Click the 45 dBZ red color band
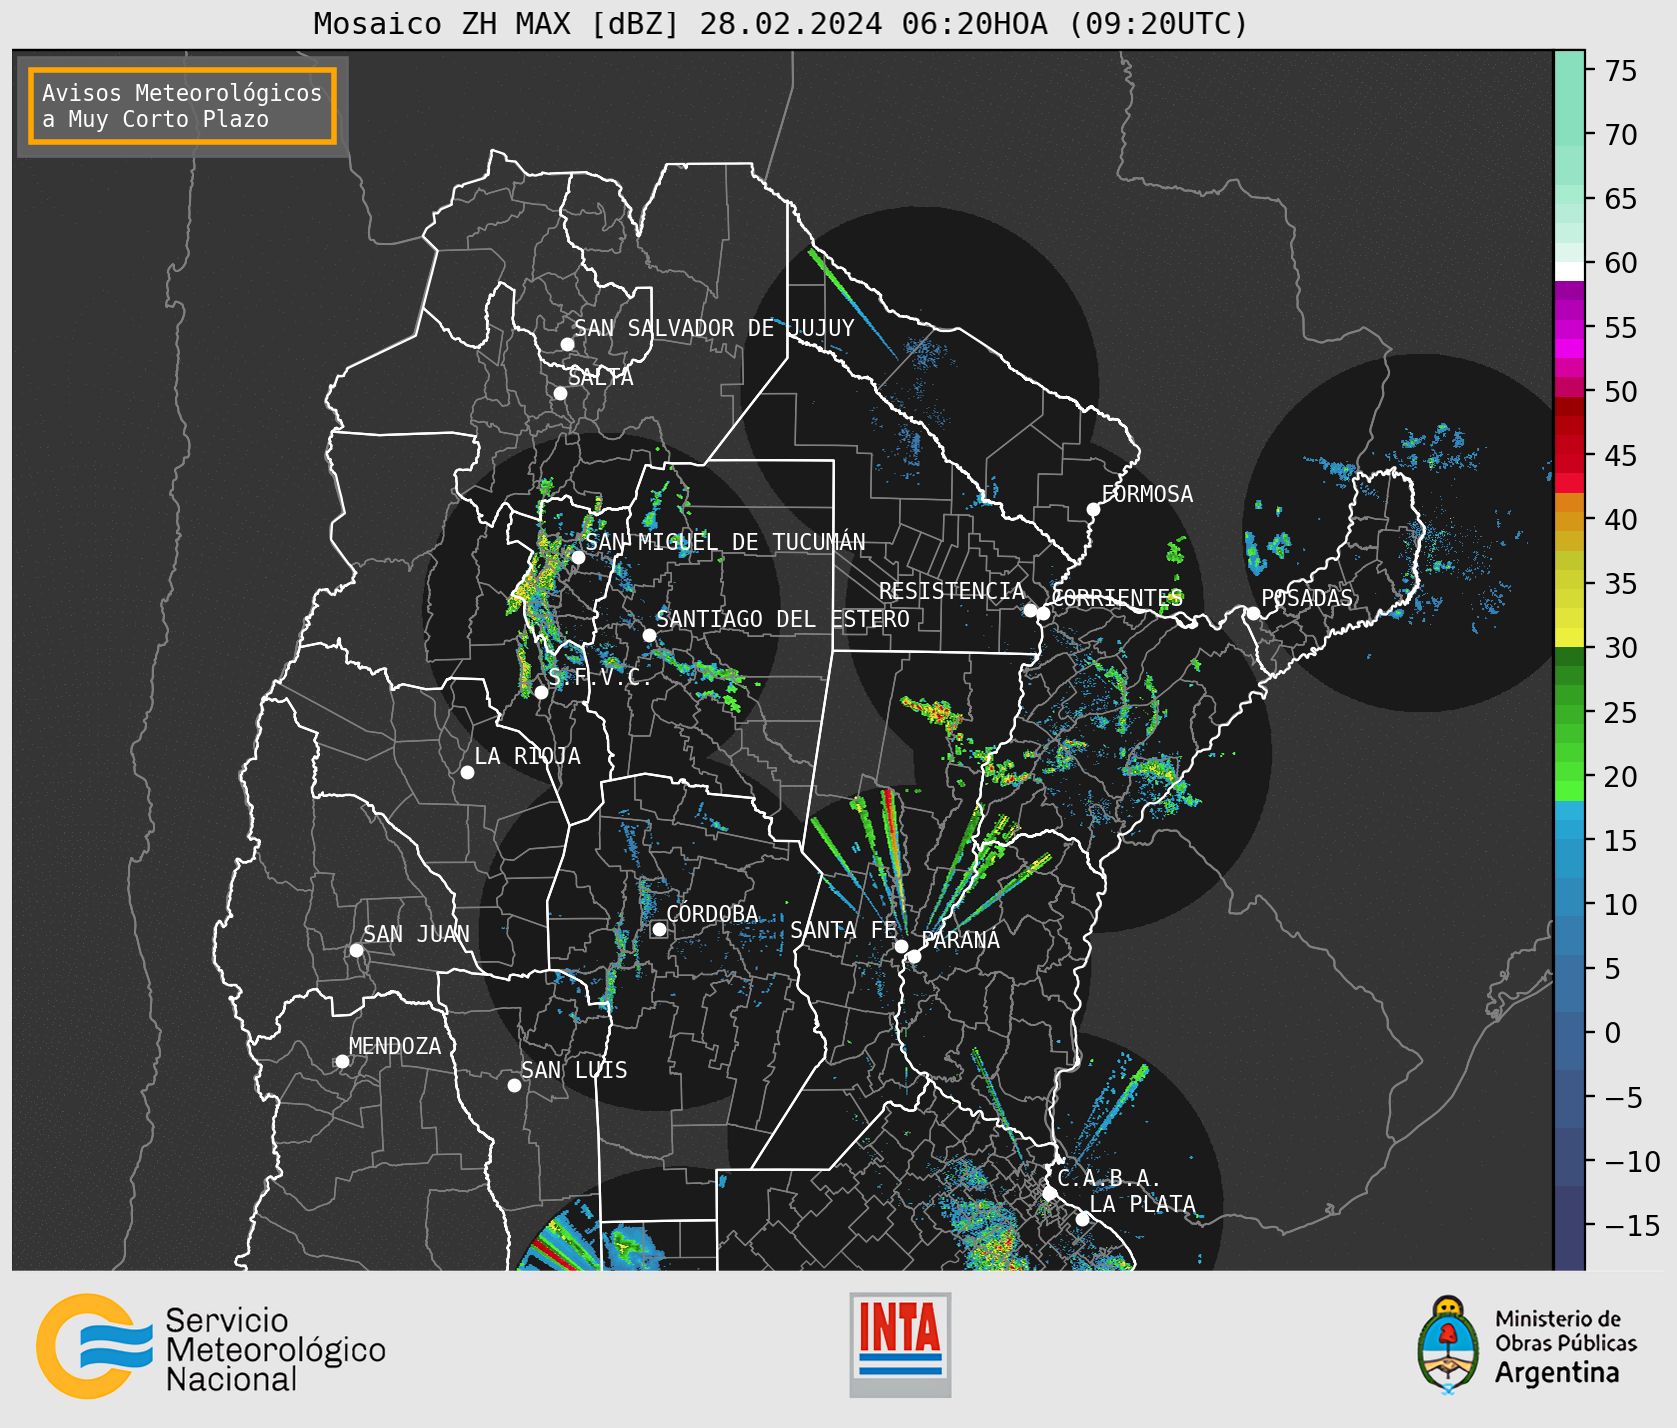 pos(1569,463)
